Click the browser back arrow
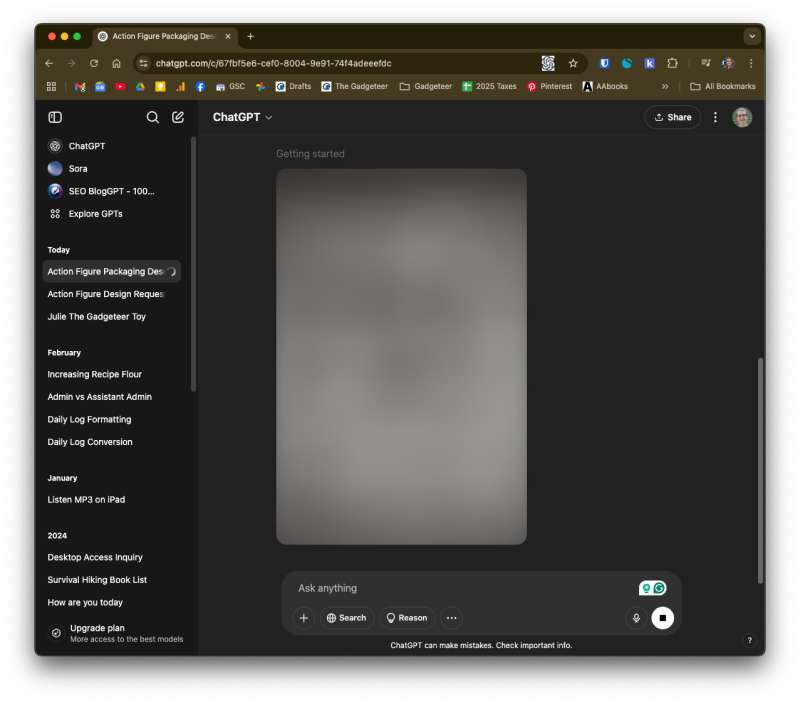 49,63
